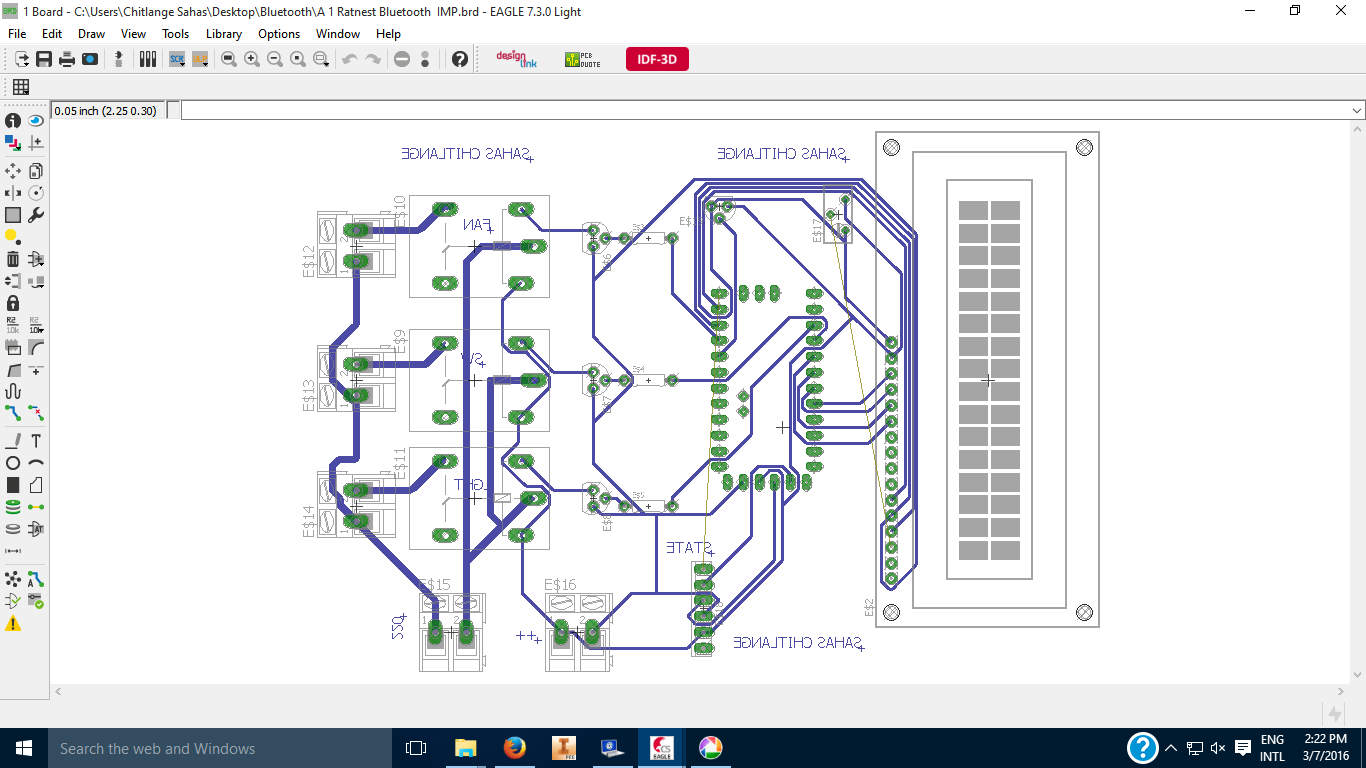Open the File menu
Screen dimensions: 1366x768
[x=17, y=34]
